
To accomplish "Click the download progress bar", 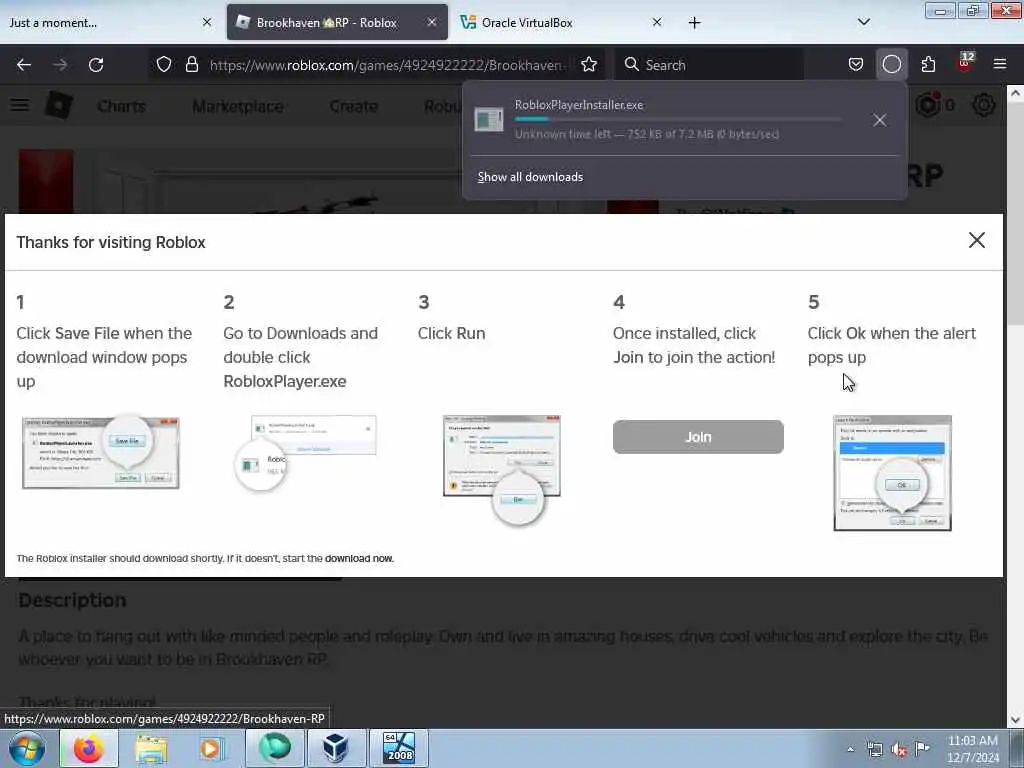I will coord(678,119).
